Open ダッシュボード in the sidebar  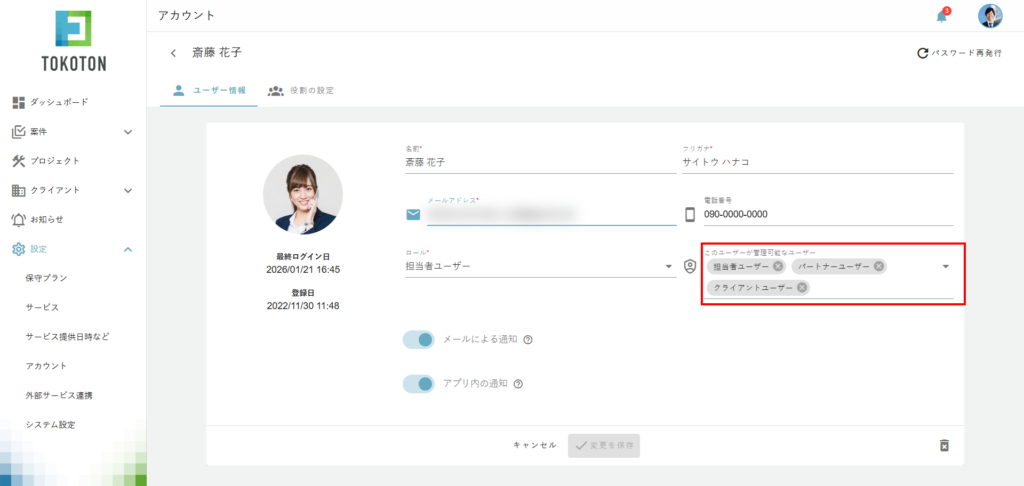coord(58,102)
